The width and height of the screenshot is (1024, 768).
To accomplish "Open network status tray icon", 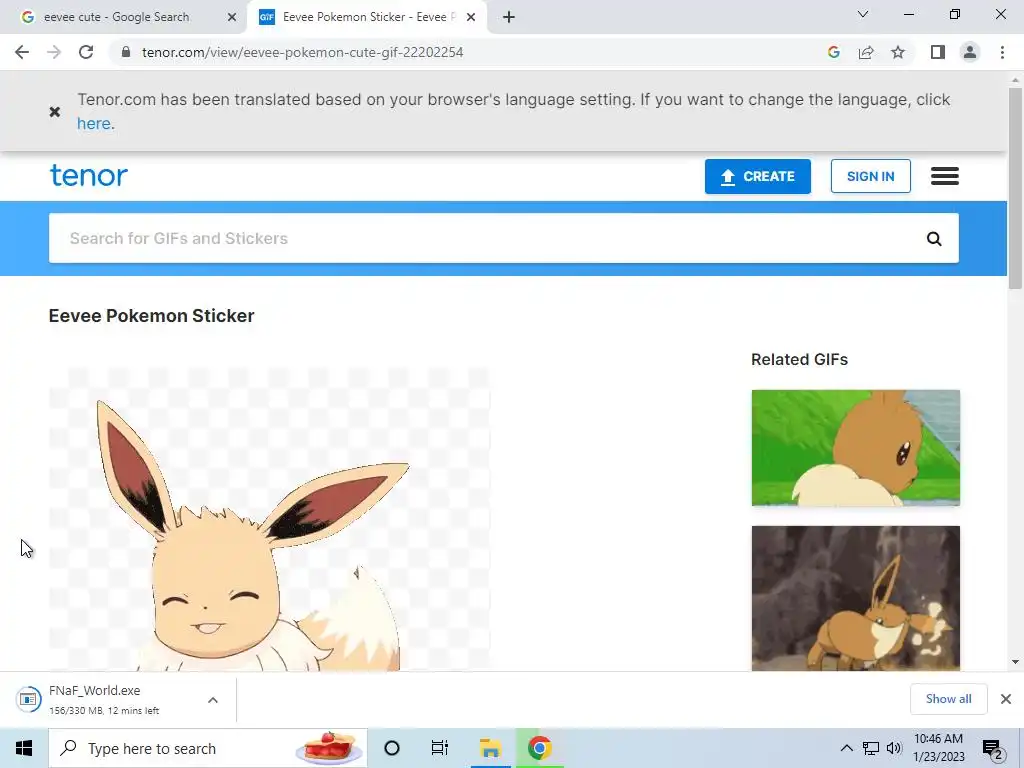I will 871,748.
